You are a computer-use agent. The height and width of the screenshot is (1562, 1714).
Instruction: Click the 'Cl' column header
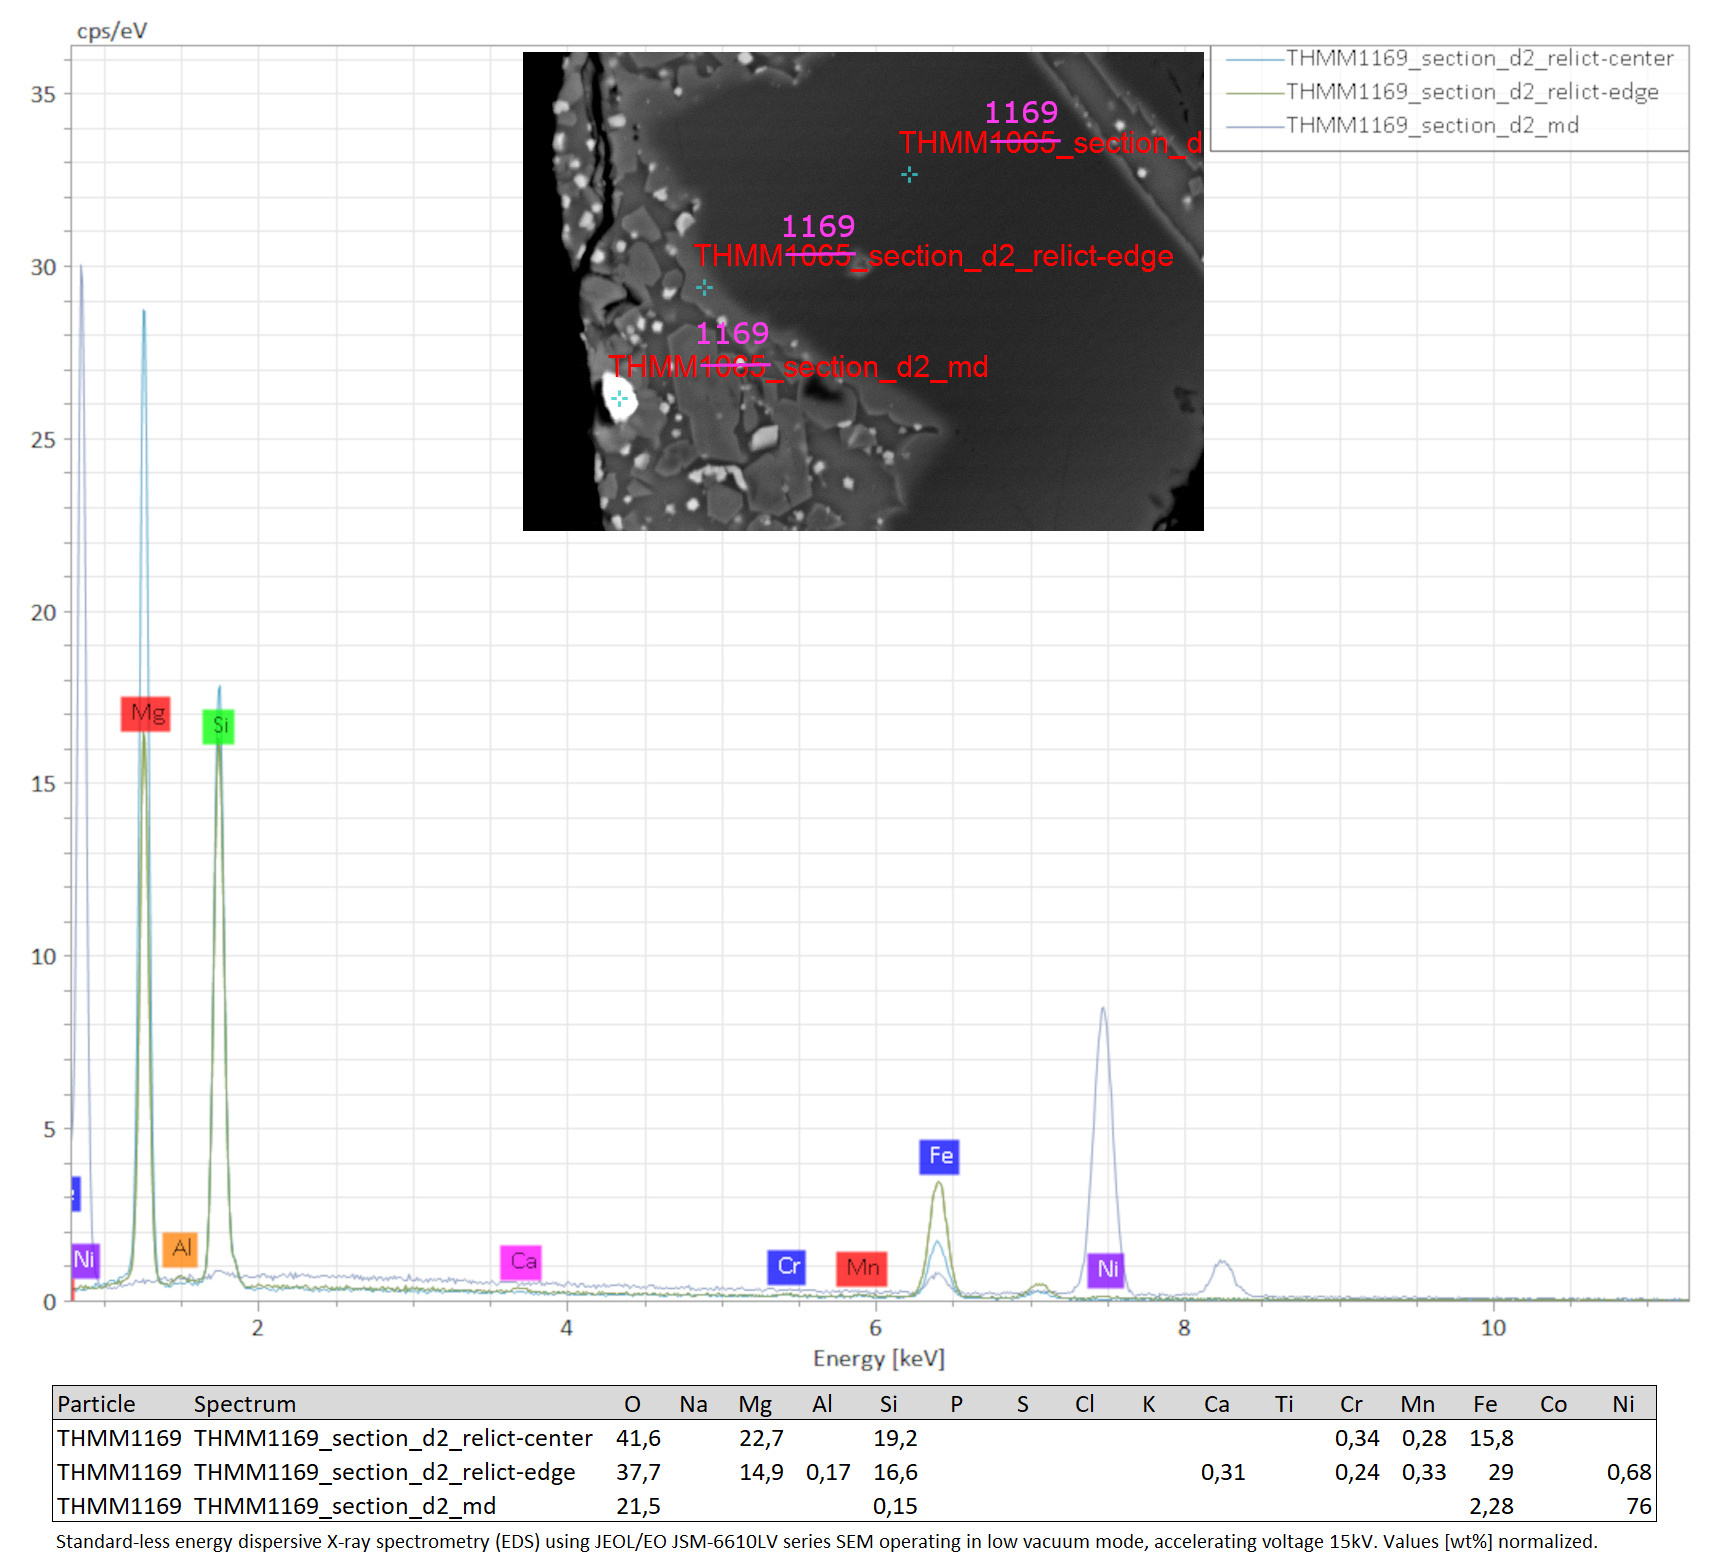click(1085, 1404)
